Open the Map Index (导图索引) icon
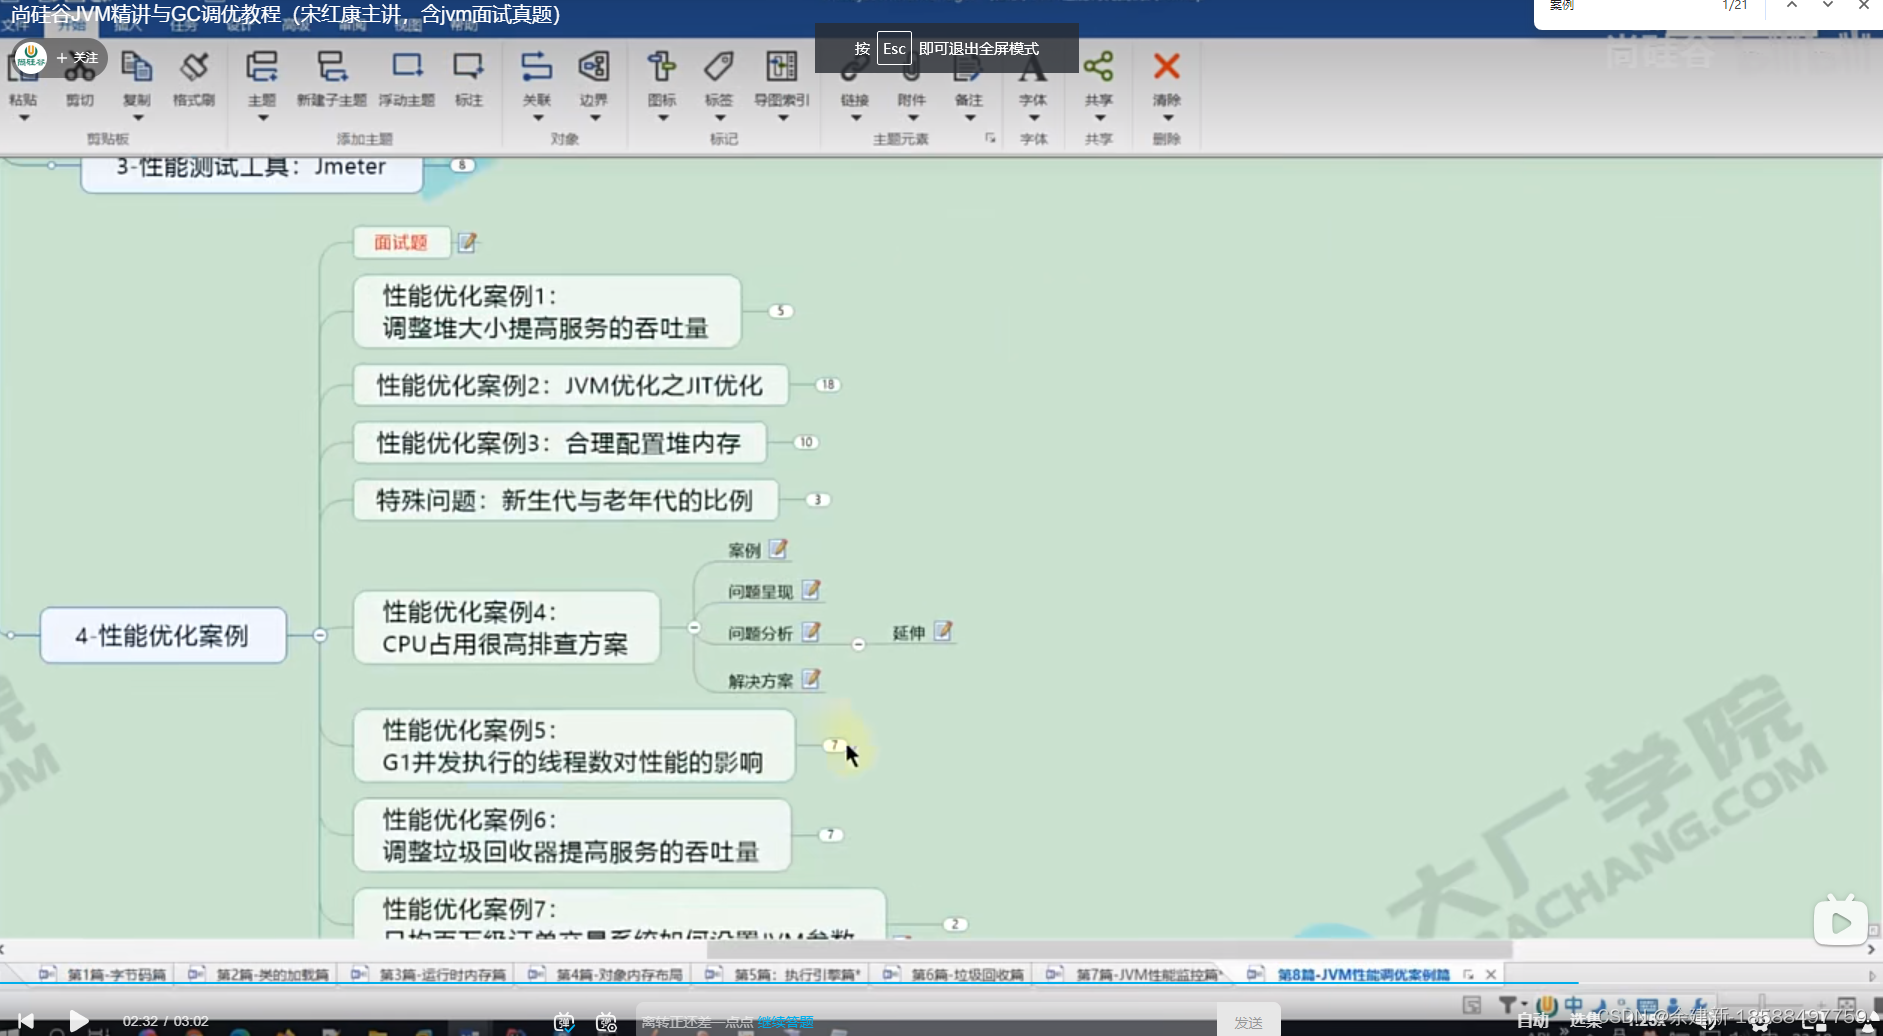 point(782,67)
